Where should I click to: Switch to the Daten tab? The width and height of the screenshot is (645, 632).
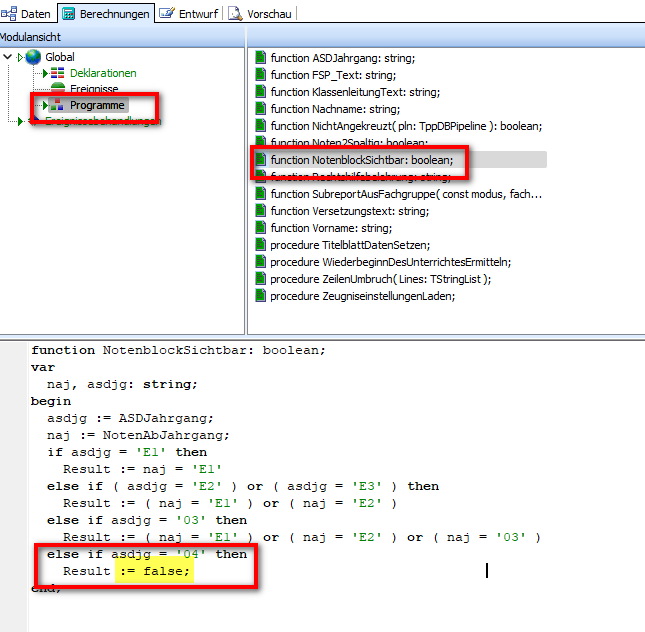coord(26,14)
